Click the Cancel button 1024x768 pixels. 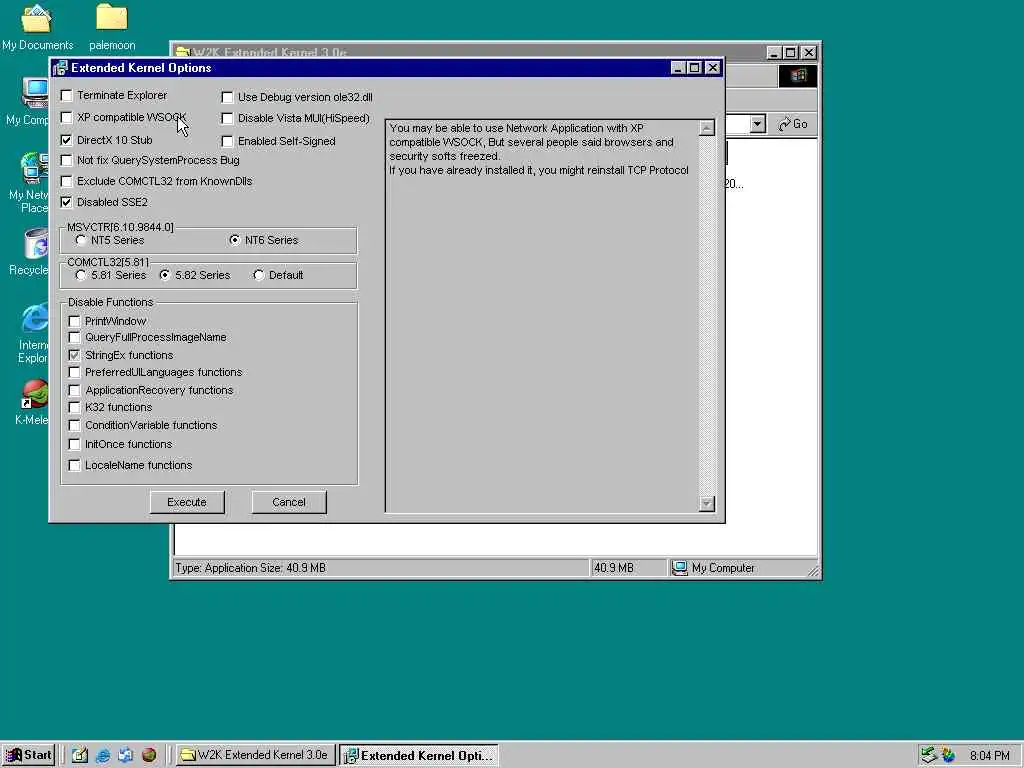pos(289,502)
